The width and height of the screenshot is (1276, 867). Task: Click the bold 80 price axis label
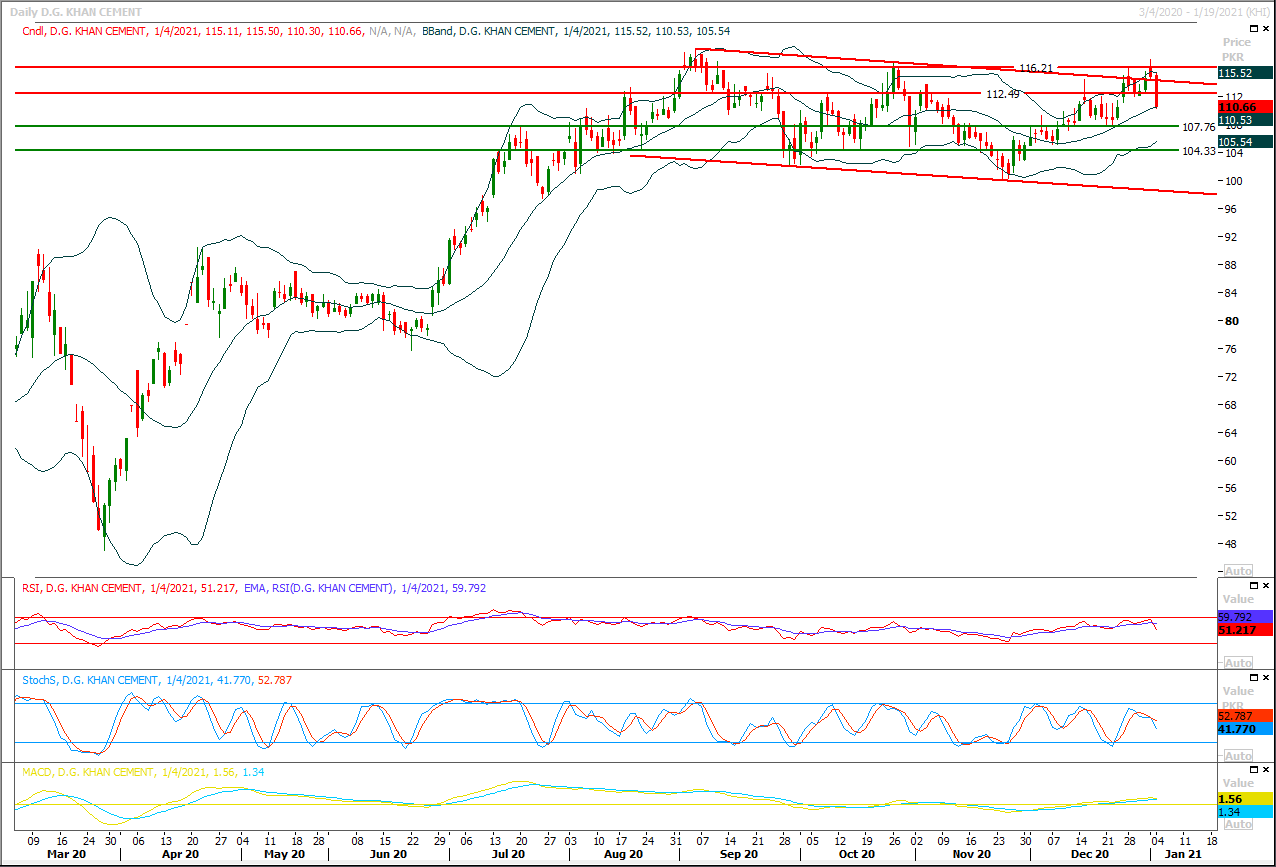click(x=1232, y=321)
